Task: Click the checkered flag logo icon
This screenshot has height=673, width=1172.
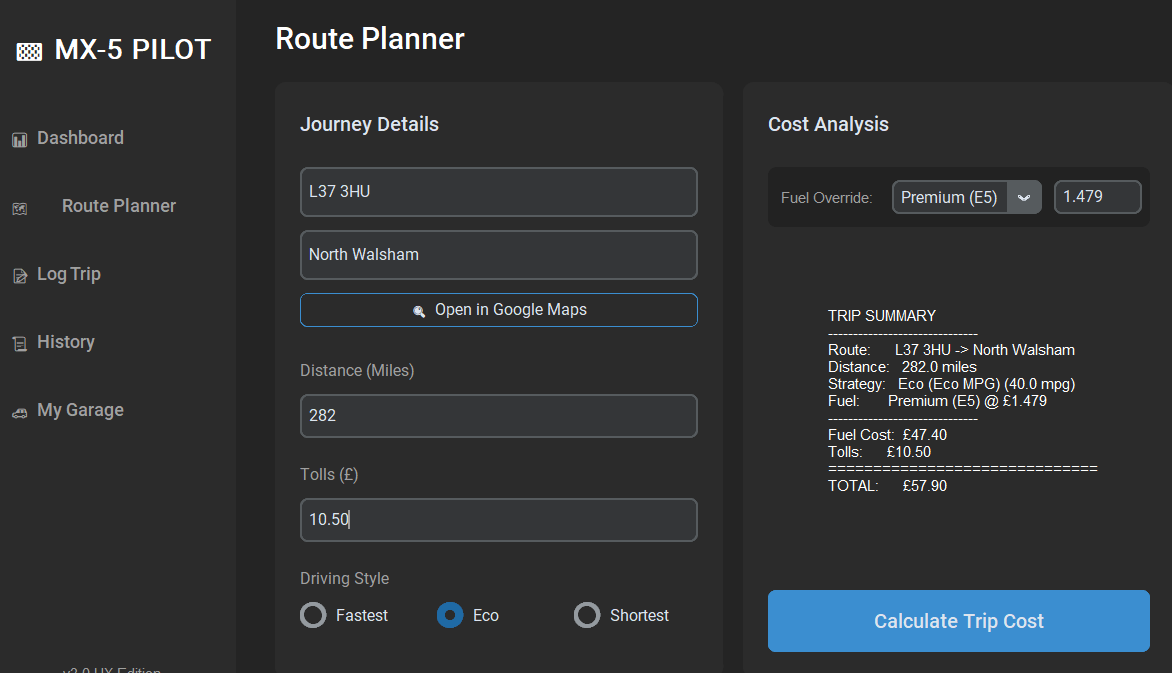Action: (29, 52)
